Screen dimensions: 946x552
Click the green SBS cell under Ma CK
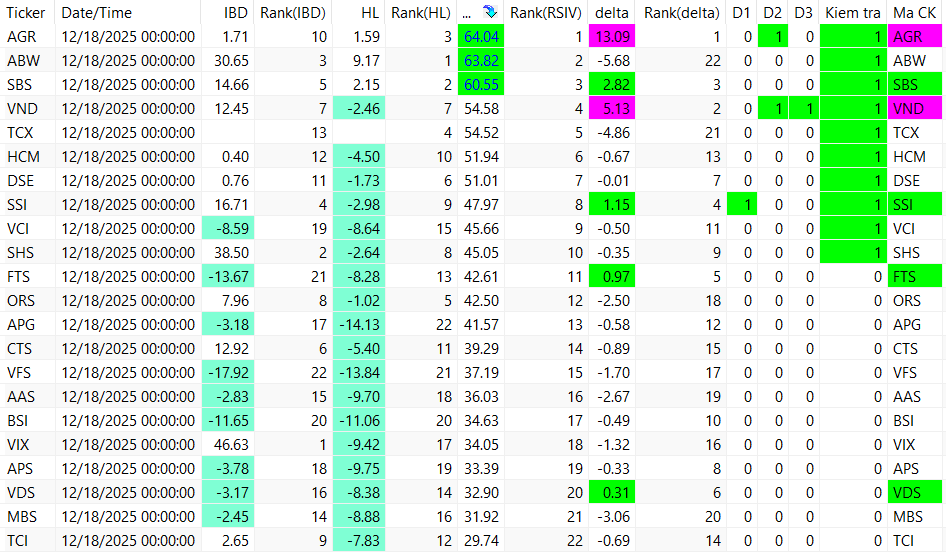[x=915, y=85]
